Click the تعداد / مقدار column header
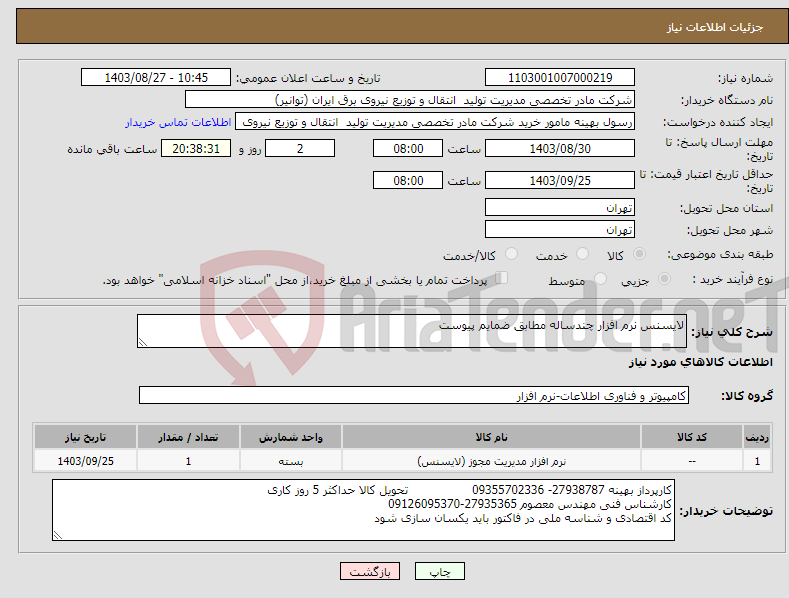The width and height of the screenshot is (789, 598). pyautogui.click(x=188, y=437)
